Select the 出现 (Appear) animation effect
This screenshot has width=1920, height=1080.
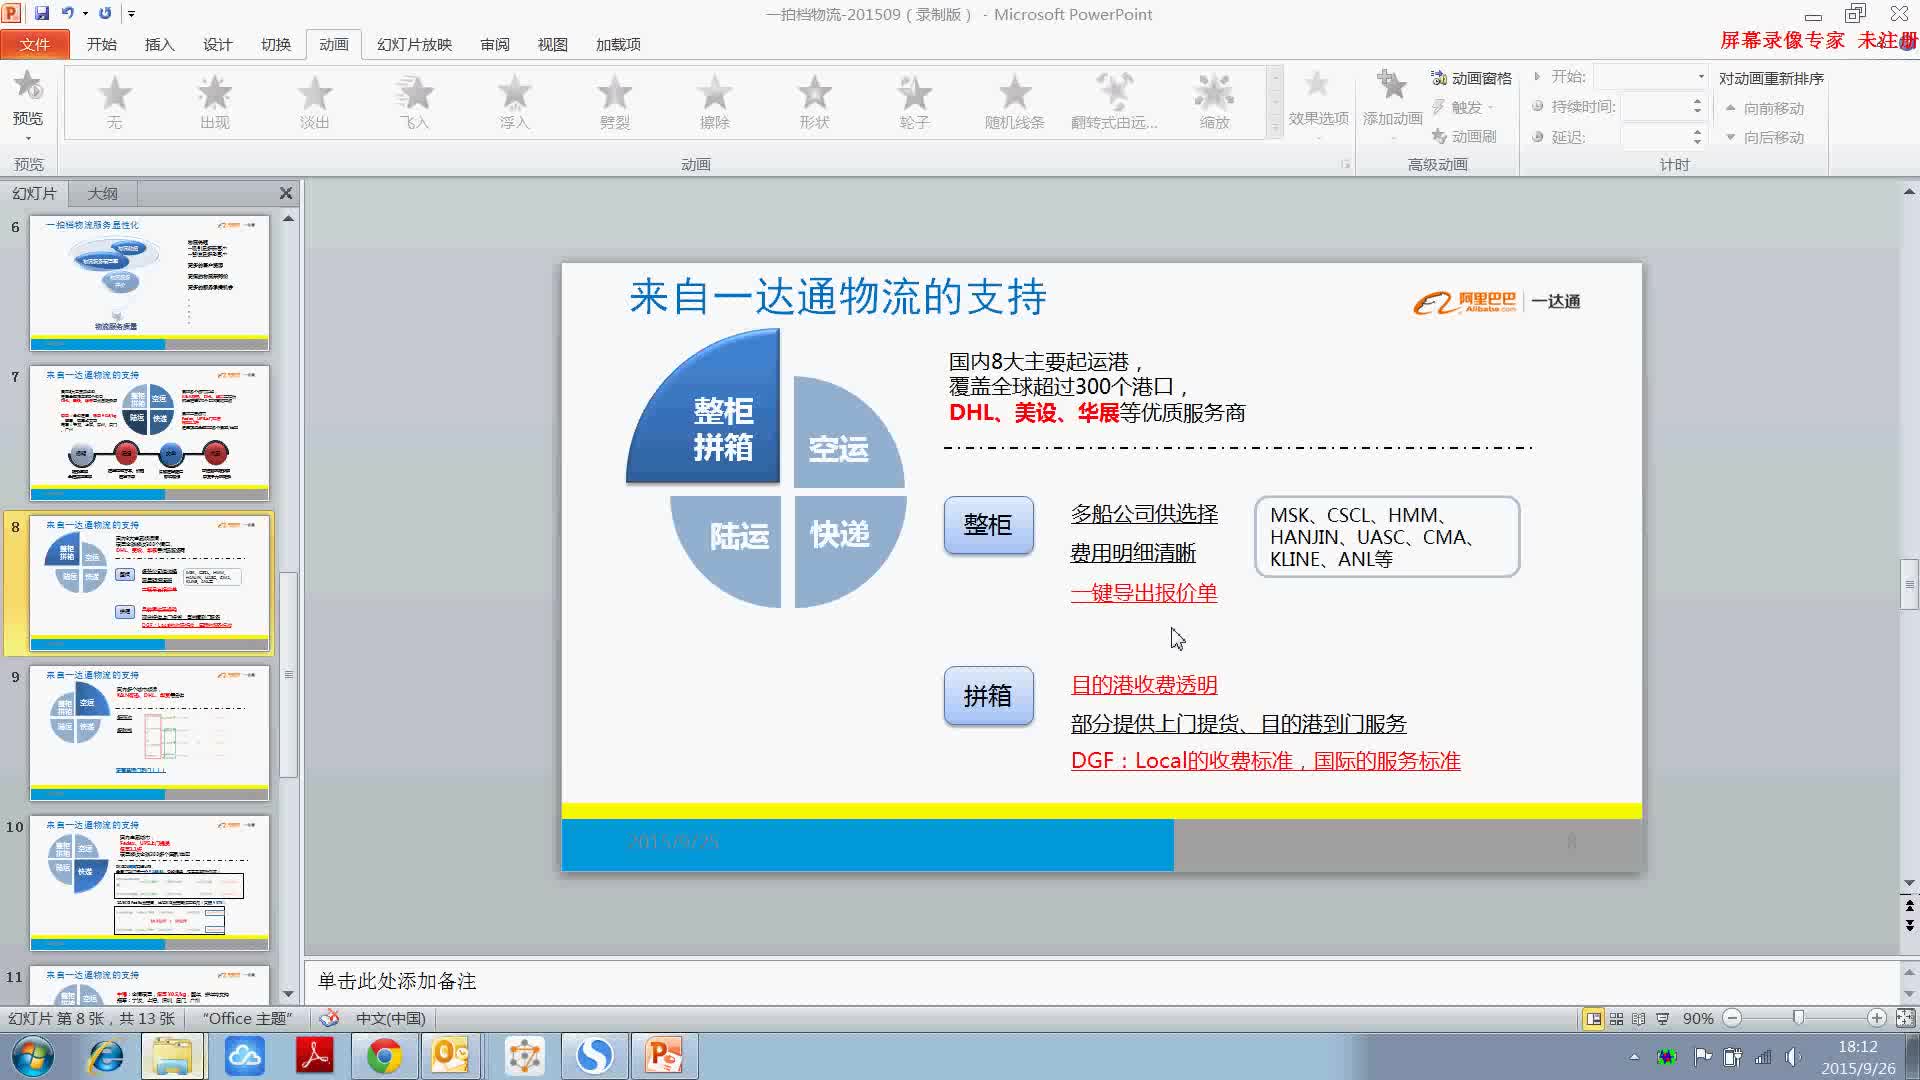tap(214, 102)
